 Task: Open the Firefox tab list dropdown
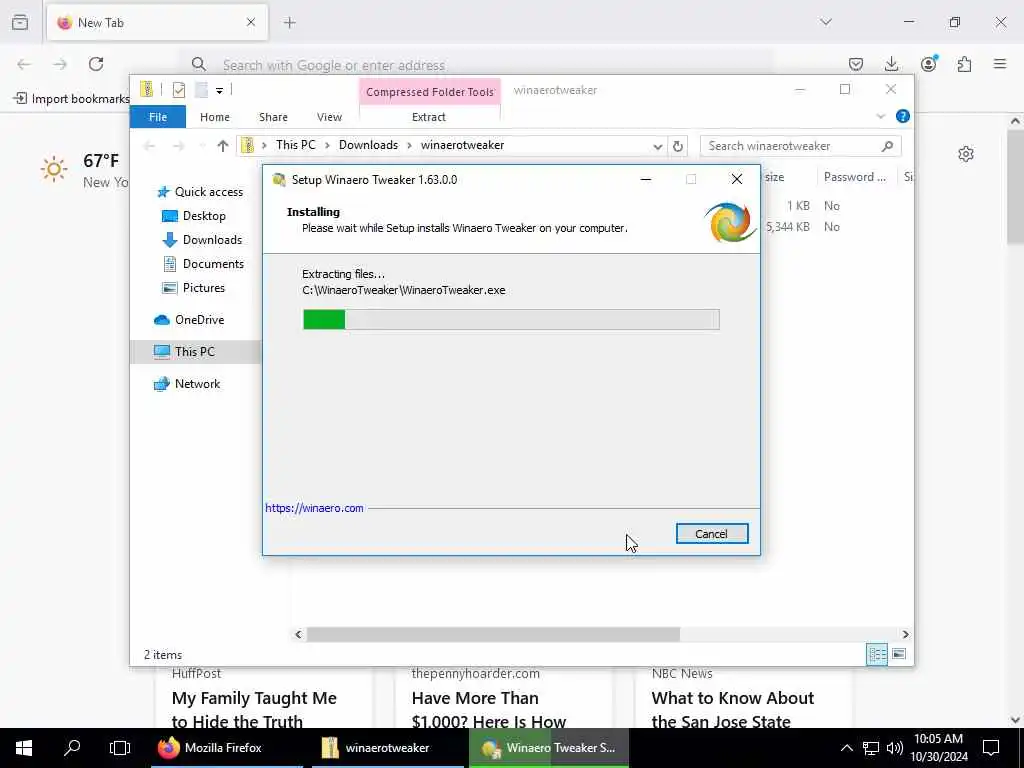click(826, 22)
